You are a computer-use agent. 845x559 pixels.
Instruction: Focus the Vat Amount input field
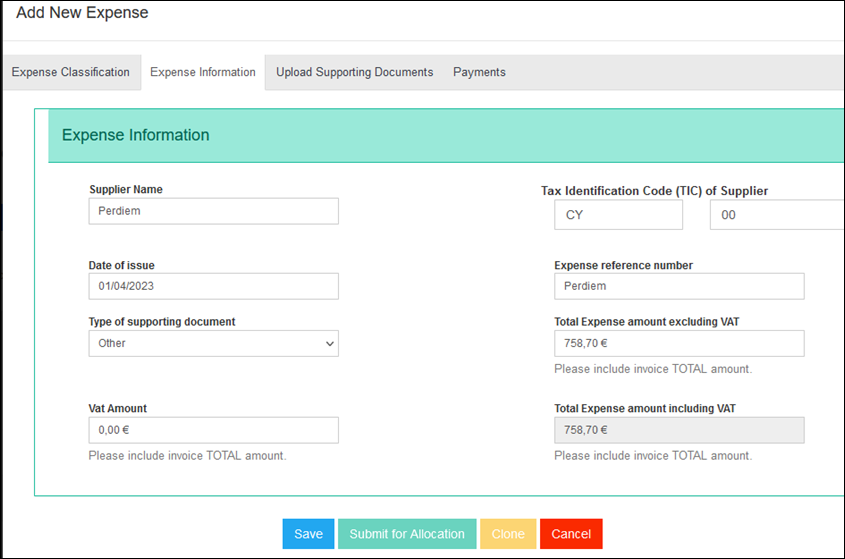[x=213, y=430]
